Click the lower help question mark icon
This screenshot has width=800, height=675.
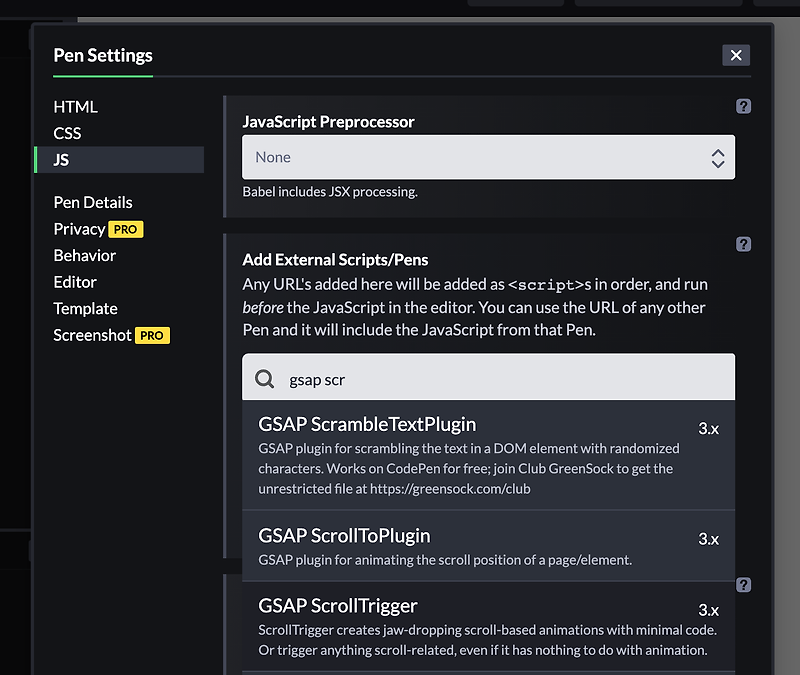coord(743,585)
